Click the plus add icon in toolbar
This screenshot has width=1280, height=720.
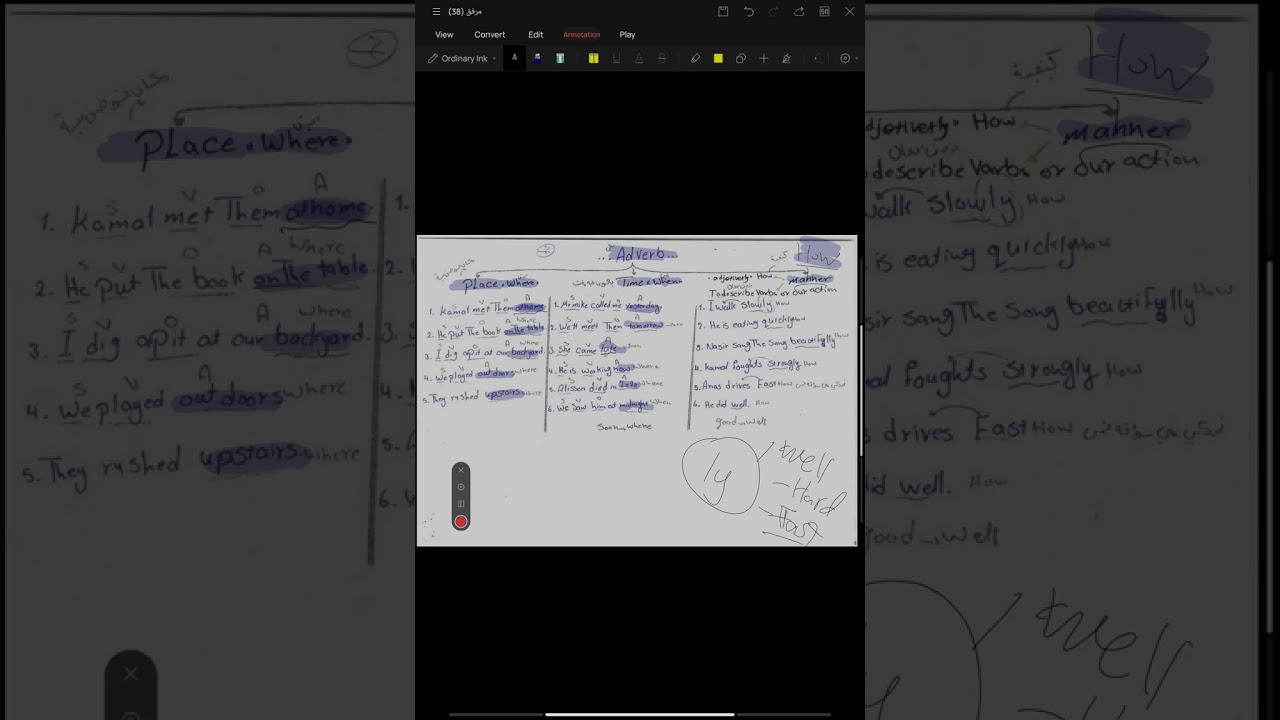[x=764, y=58]
